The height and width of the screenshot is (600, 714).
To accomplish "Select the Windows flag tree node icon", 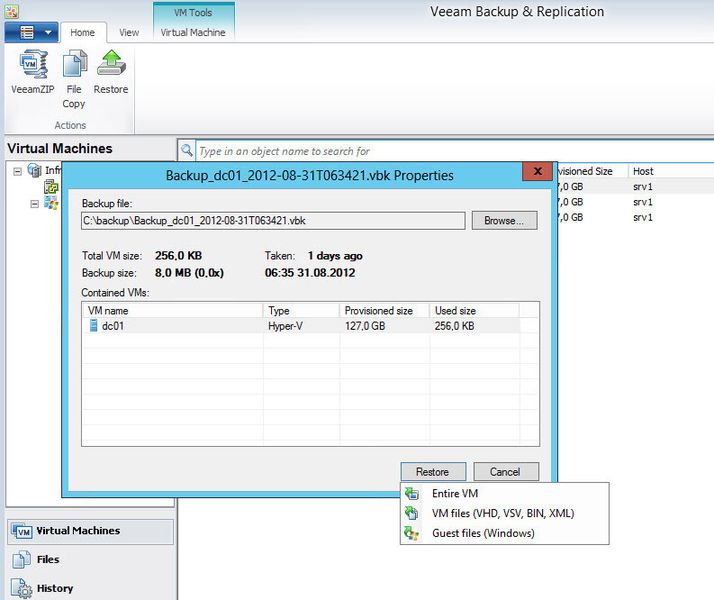I will coord(51,203).
